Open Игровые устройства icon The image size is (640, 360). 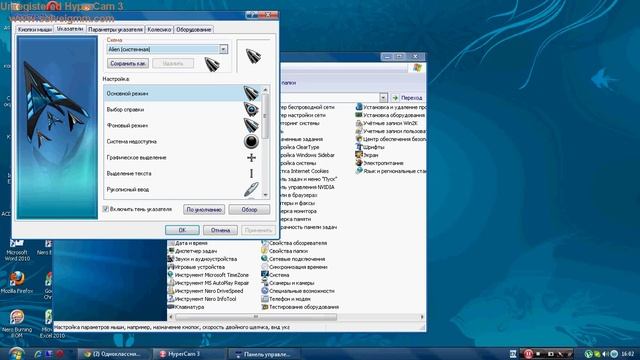[x=171, y=267]
